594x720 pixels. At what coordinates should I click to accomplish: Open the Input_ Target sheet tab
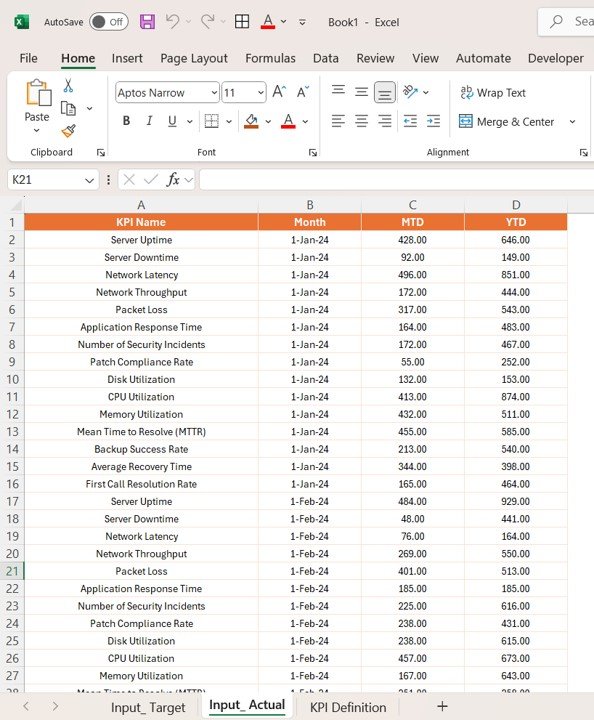[x=148, y=707]
